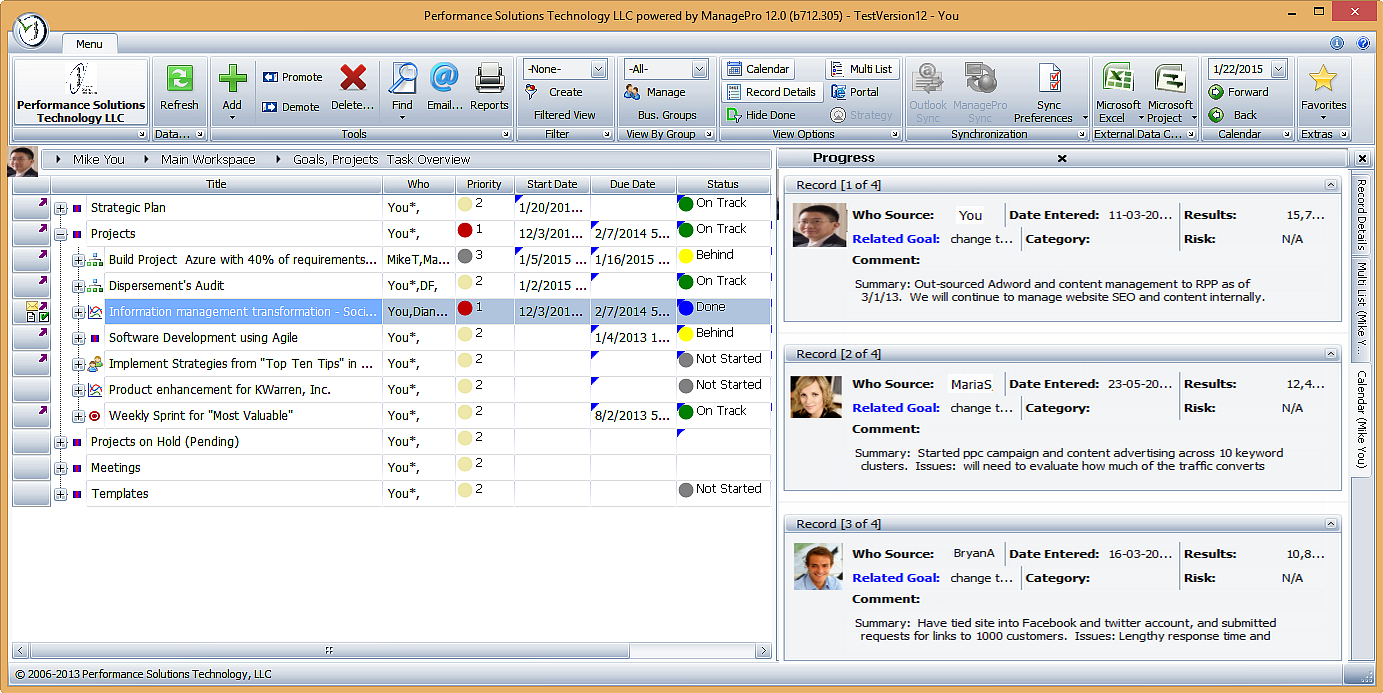
Task: Open the 1/22/2015 date dropdown
Action: click(x=1278, y=69)
